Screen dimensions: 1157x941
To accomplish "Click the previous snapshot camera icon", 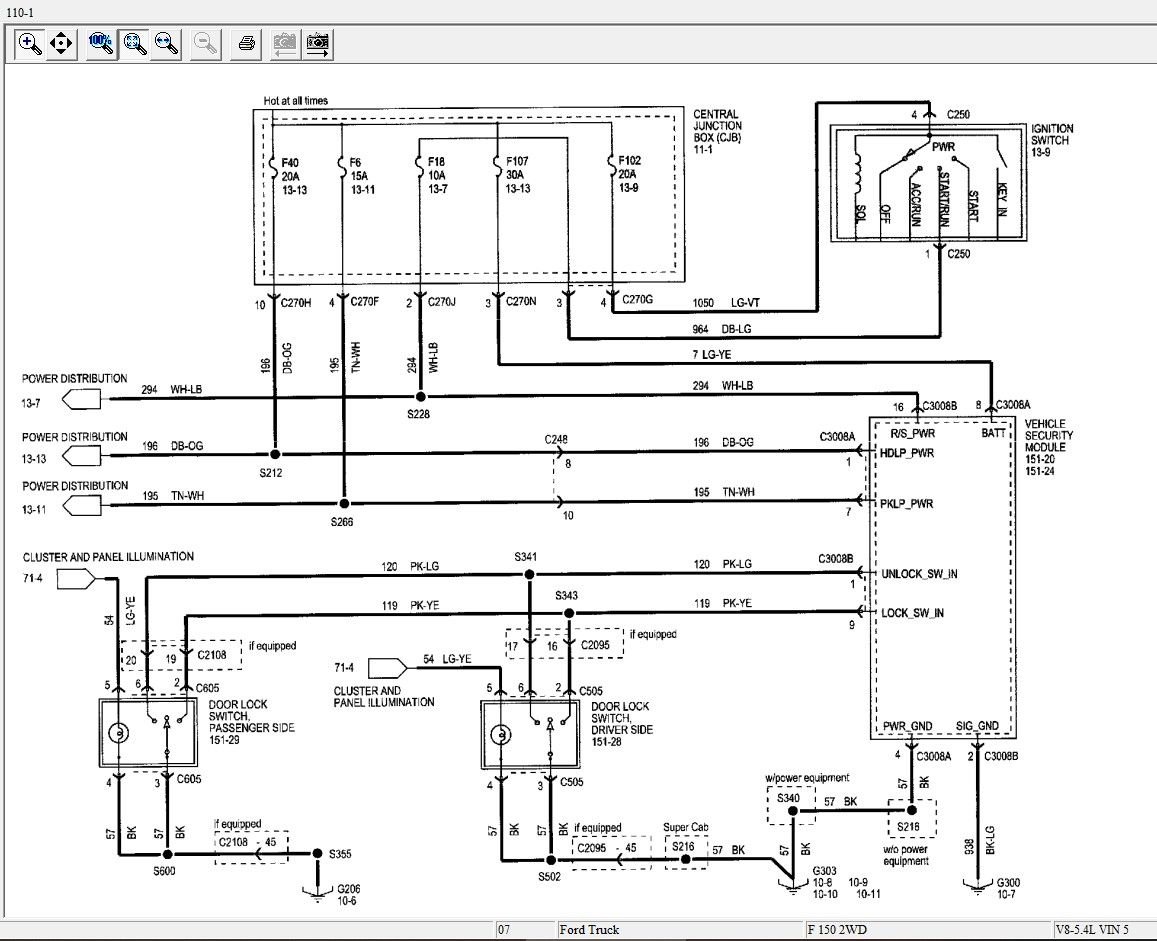I will point(285,43).
